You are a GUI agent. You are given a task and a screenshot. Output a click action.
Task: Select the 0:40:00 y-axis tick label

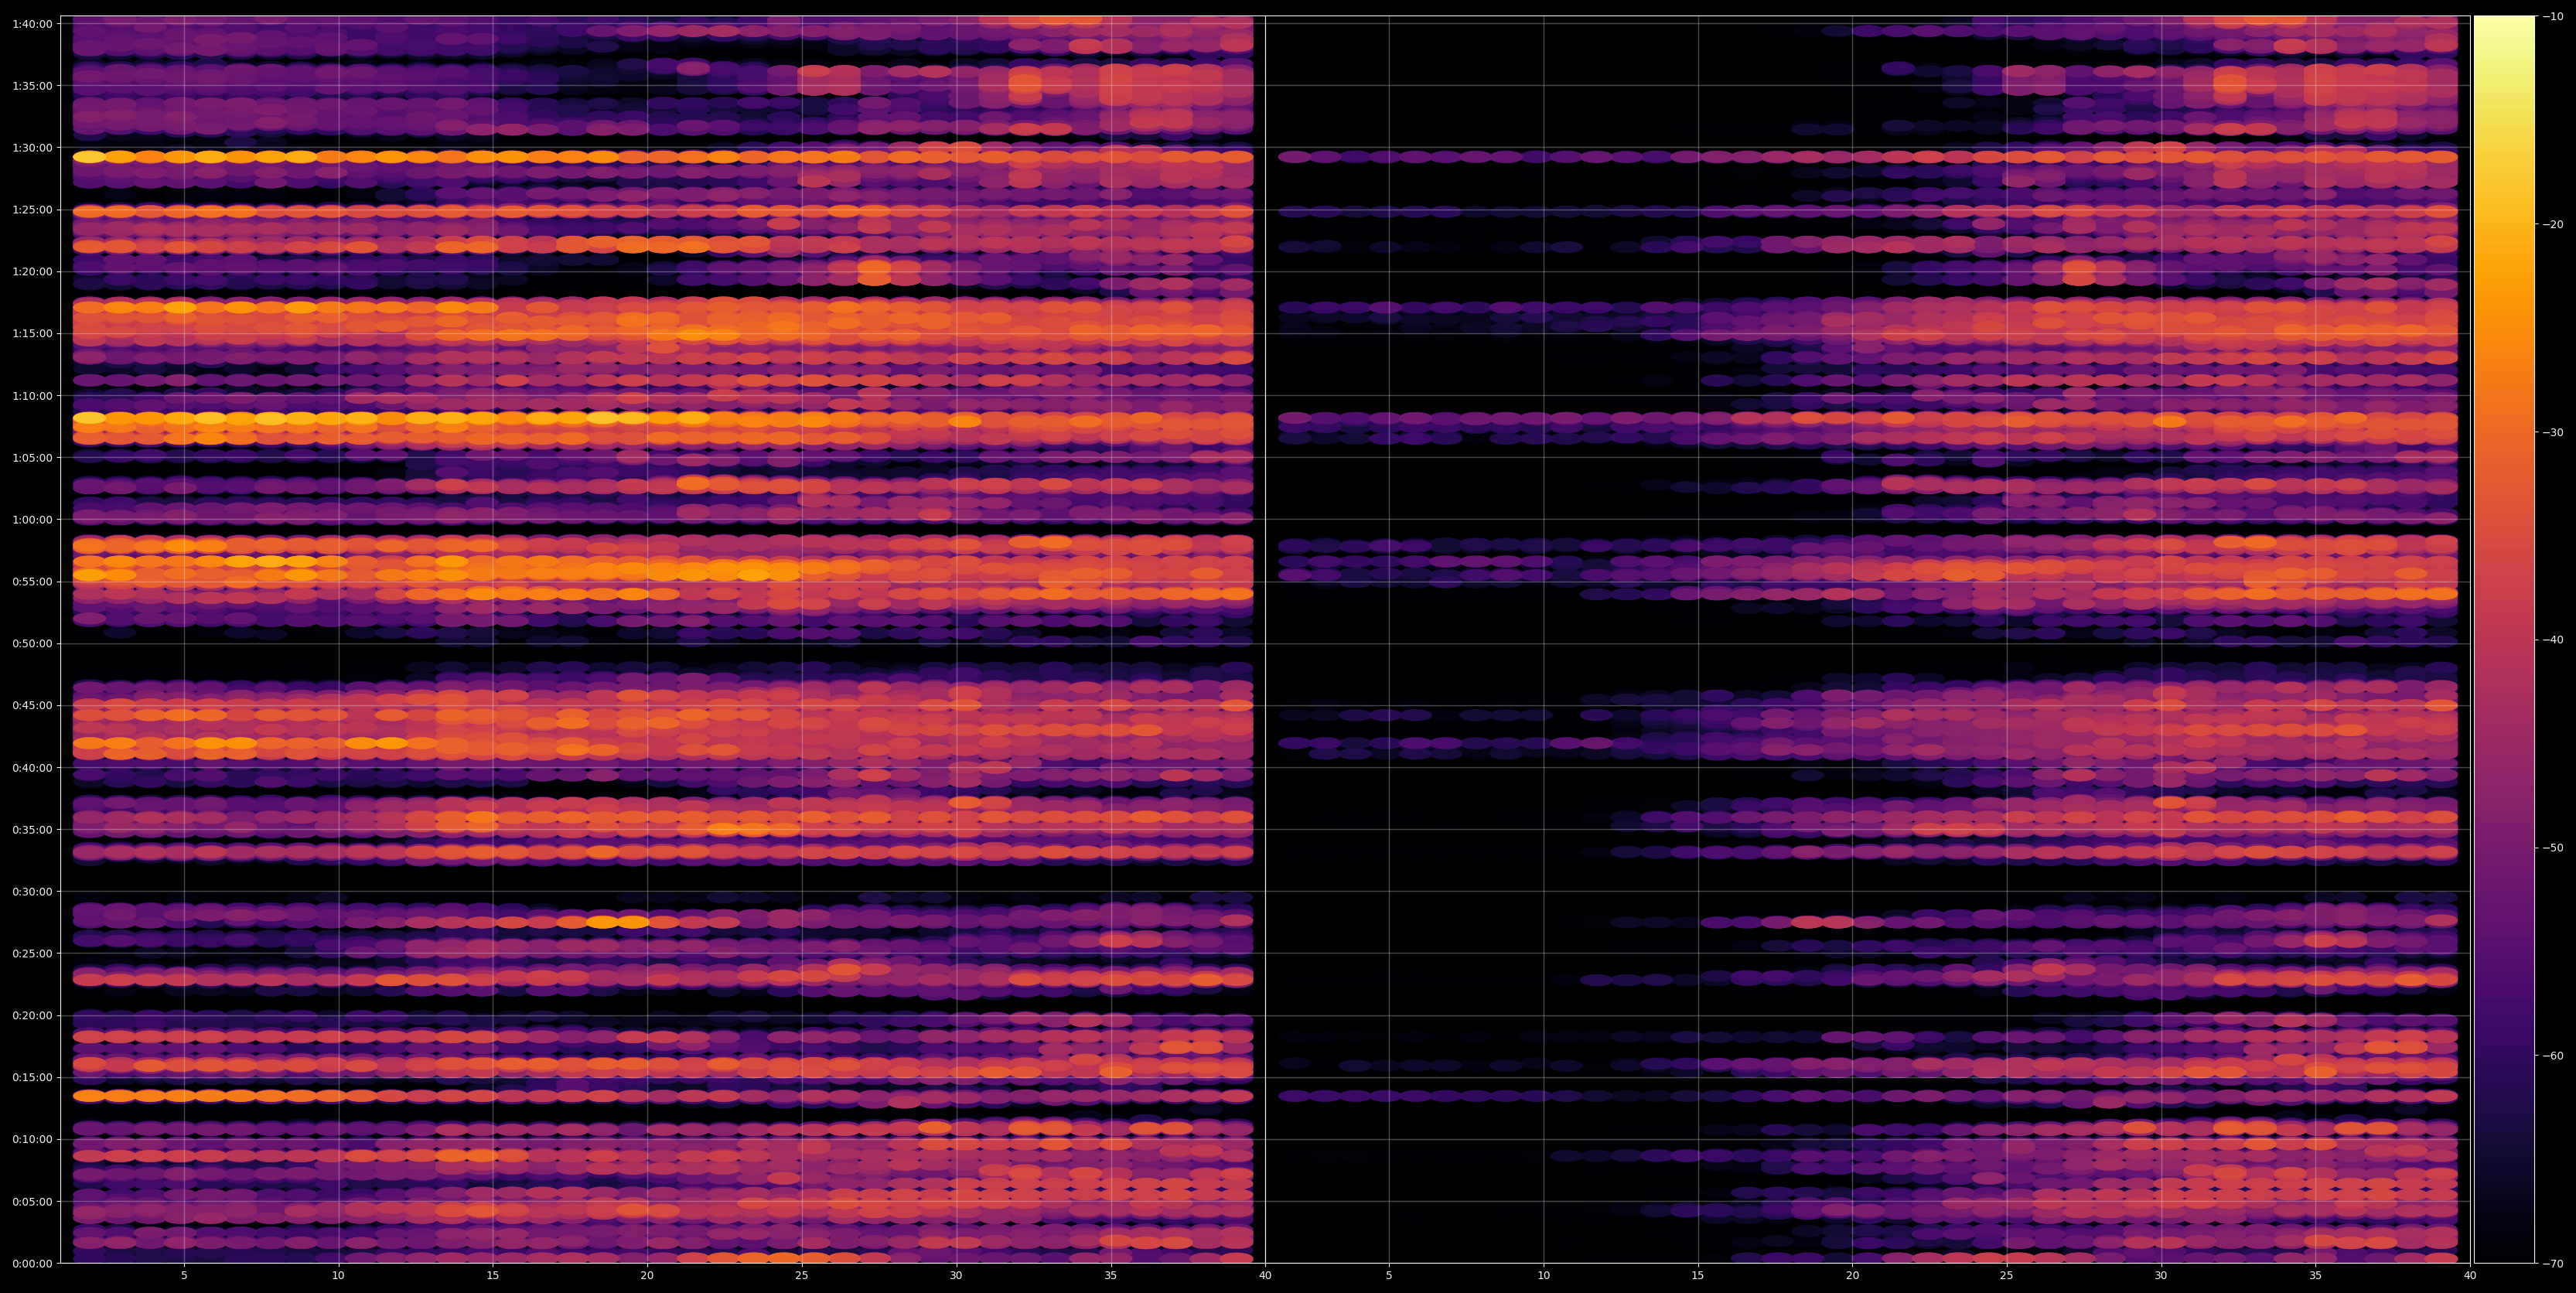click(31, 767)
